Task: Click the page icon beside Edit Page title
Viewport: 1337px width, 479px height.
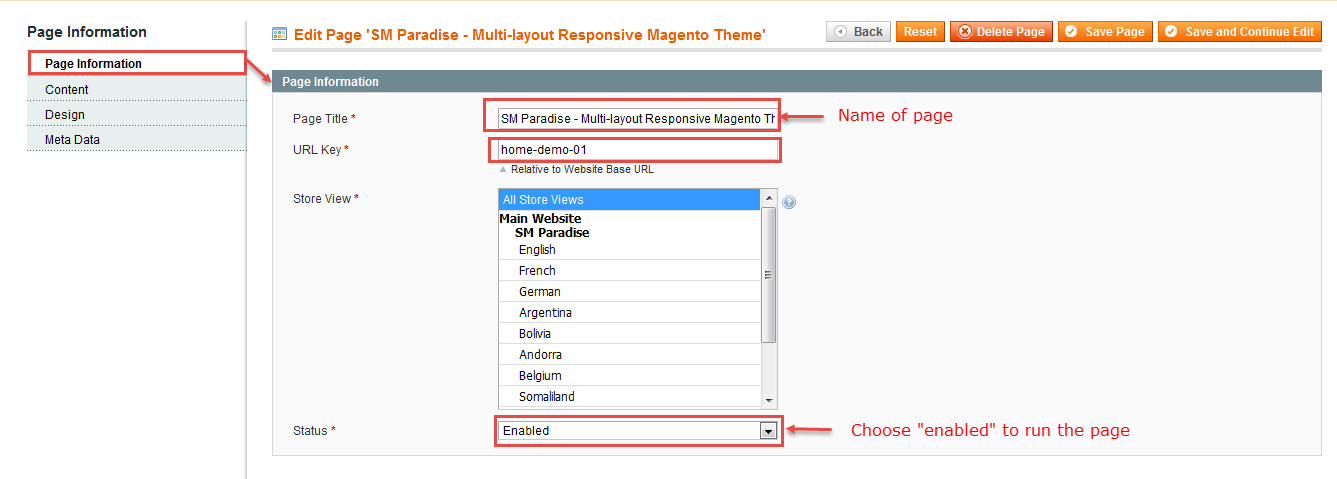Action: 280,33
